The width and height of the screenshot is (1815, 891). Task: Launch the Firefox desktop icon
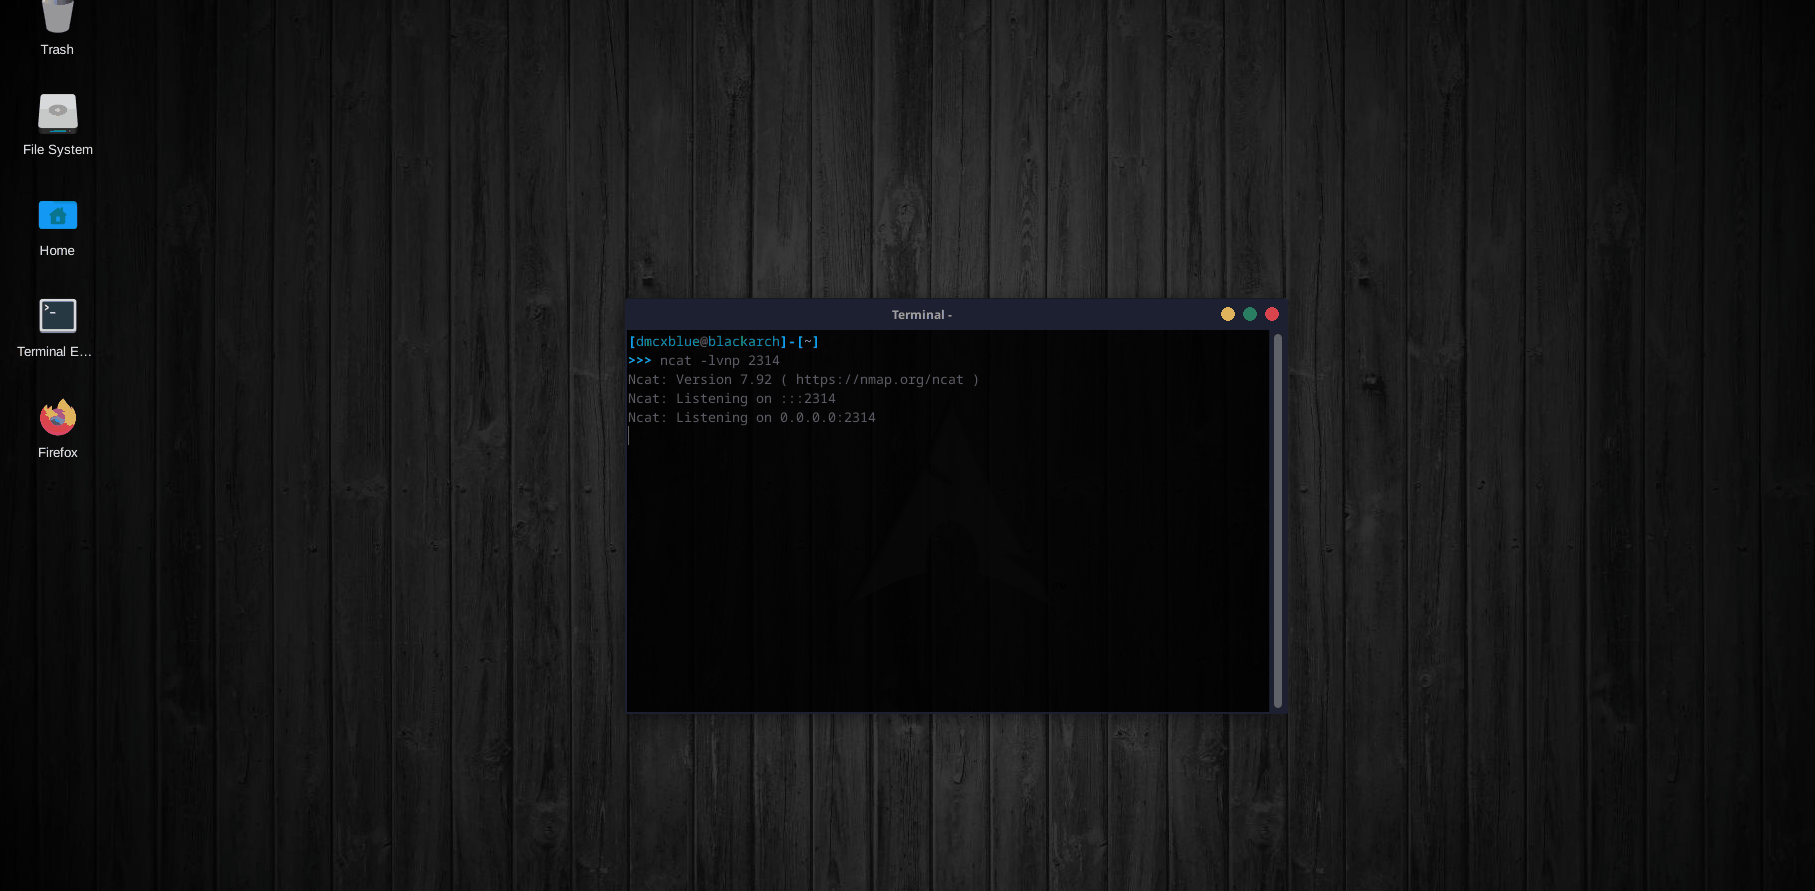(x=58, y=417)
